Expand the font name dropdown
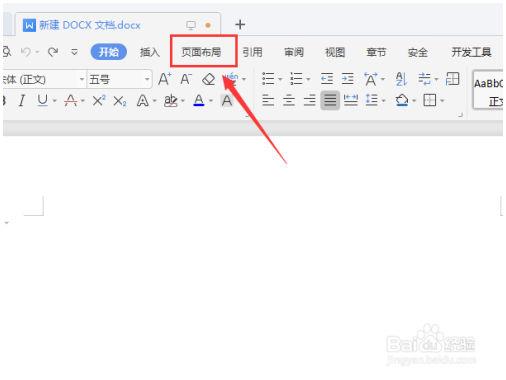The height and width of the screenshot is (380, 506). pyautogui.click(x=82, y=79)
